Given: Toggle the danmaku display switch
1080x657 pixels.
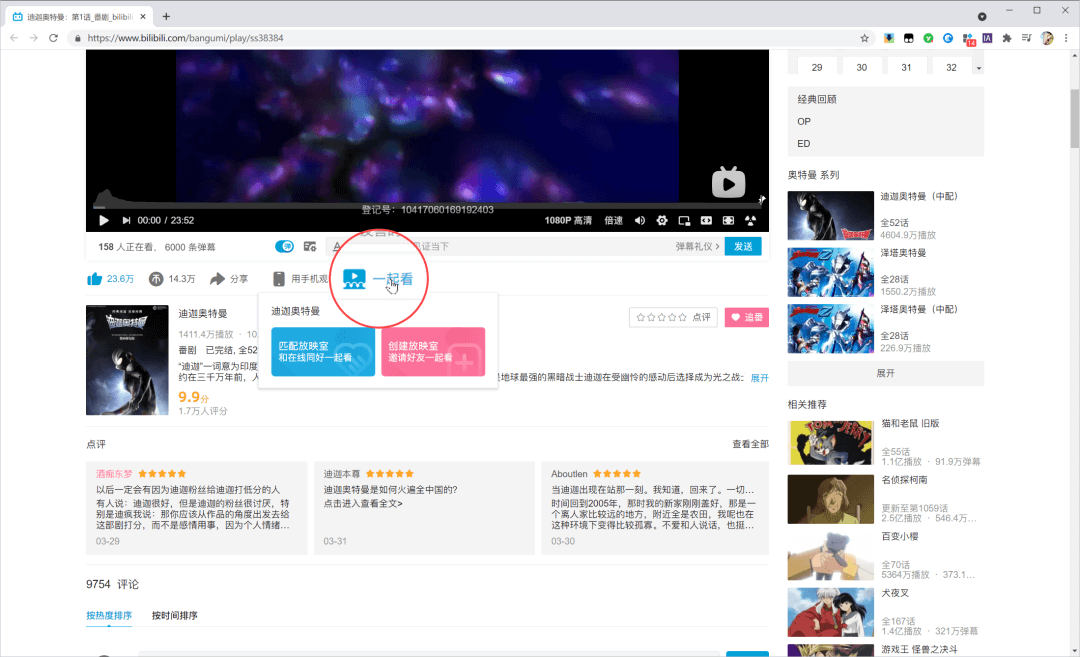Looking at the screenshot, I should [284, 247].
